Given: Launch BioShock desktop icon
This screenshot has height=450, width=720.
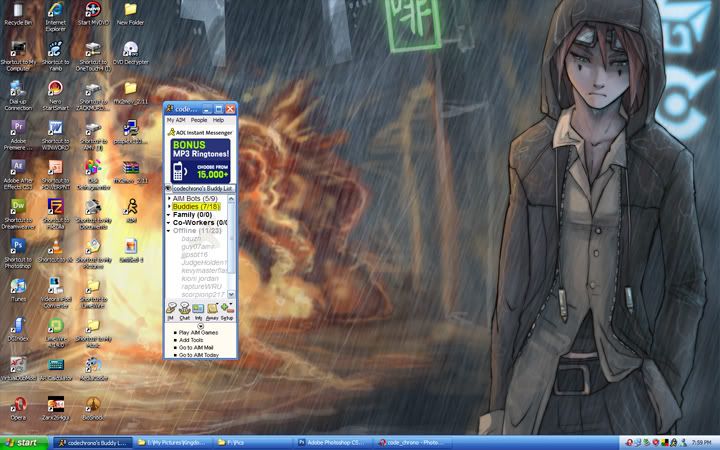Looking at the screenshot, I should [93, 409].
